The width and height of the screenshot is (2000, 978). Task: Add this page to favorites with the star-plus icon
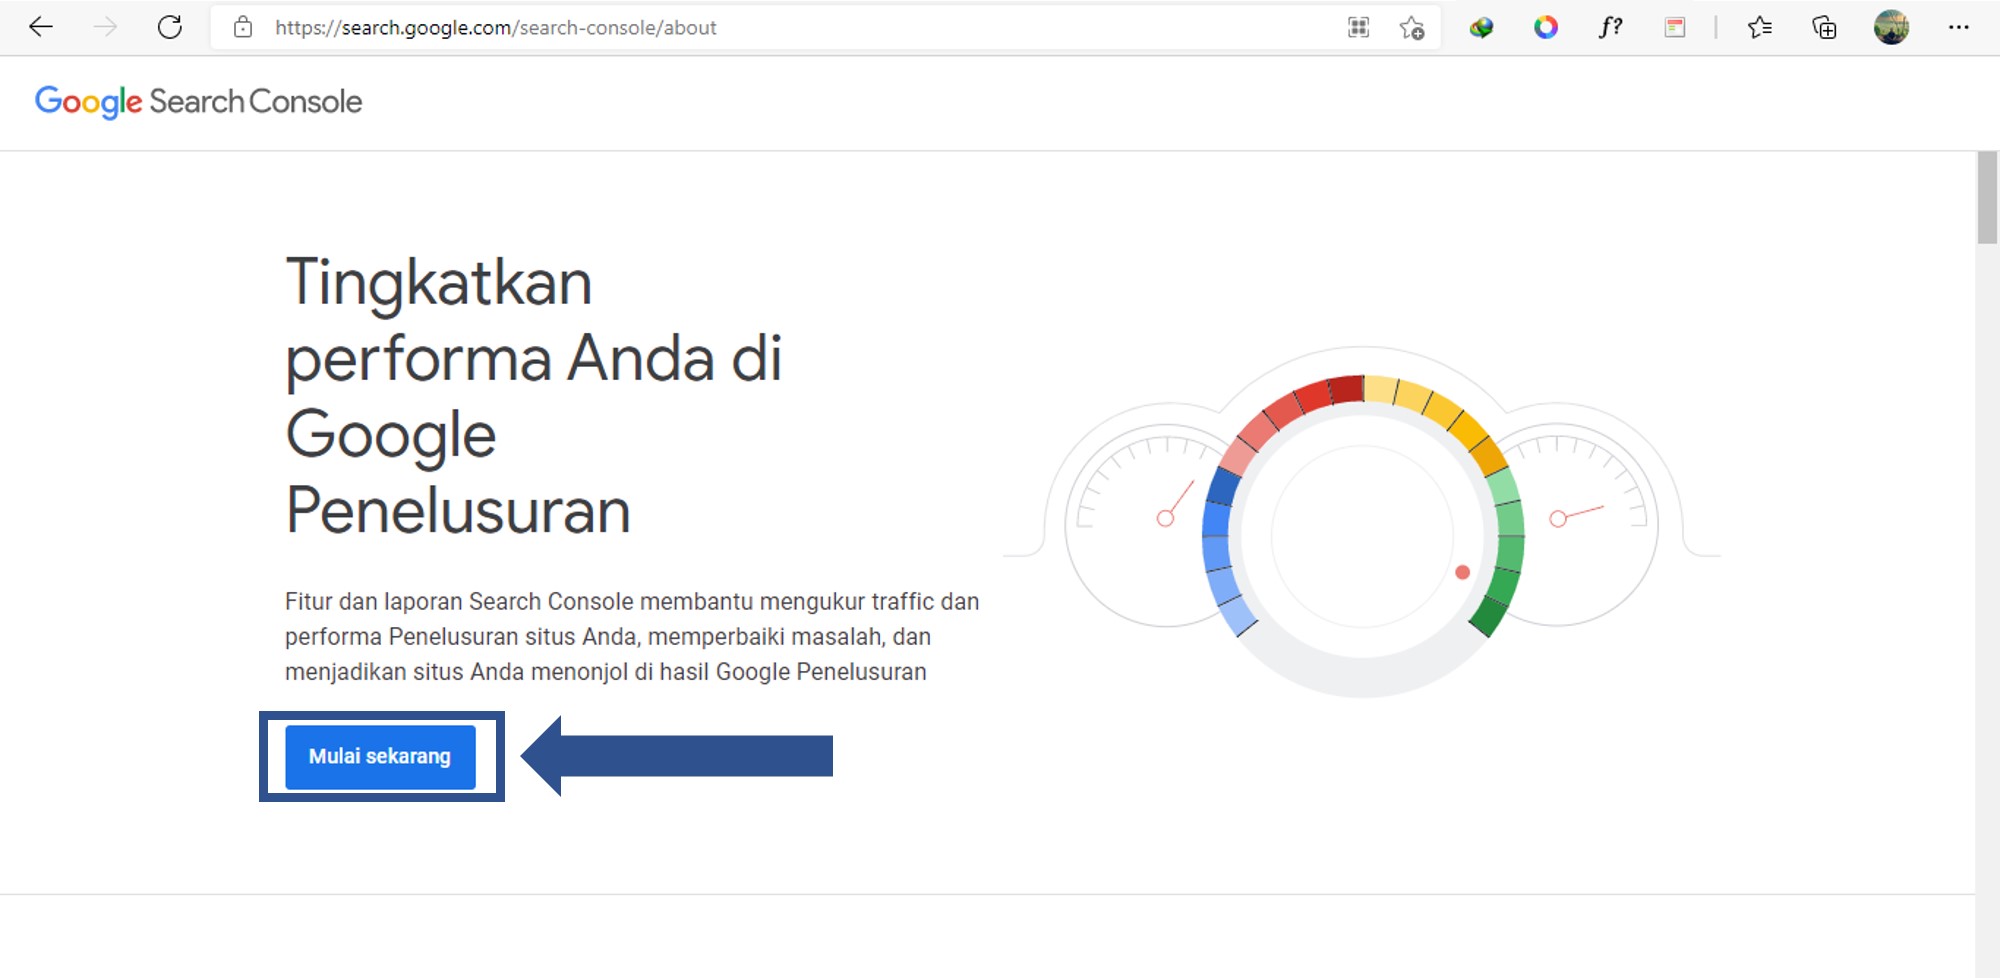tap(1412, 27)
